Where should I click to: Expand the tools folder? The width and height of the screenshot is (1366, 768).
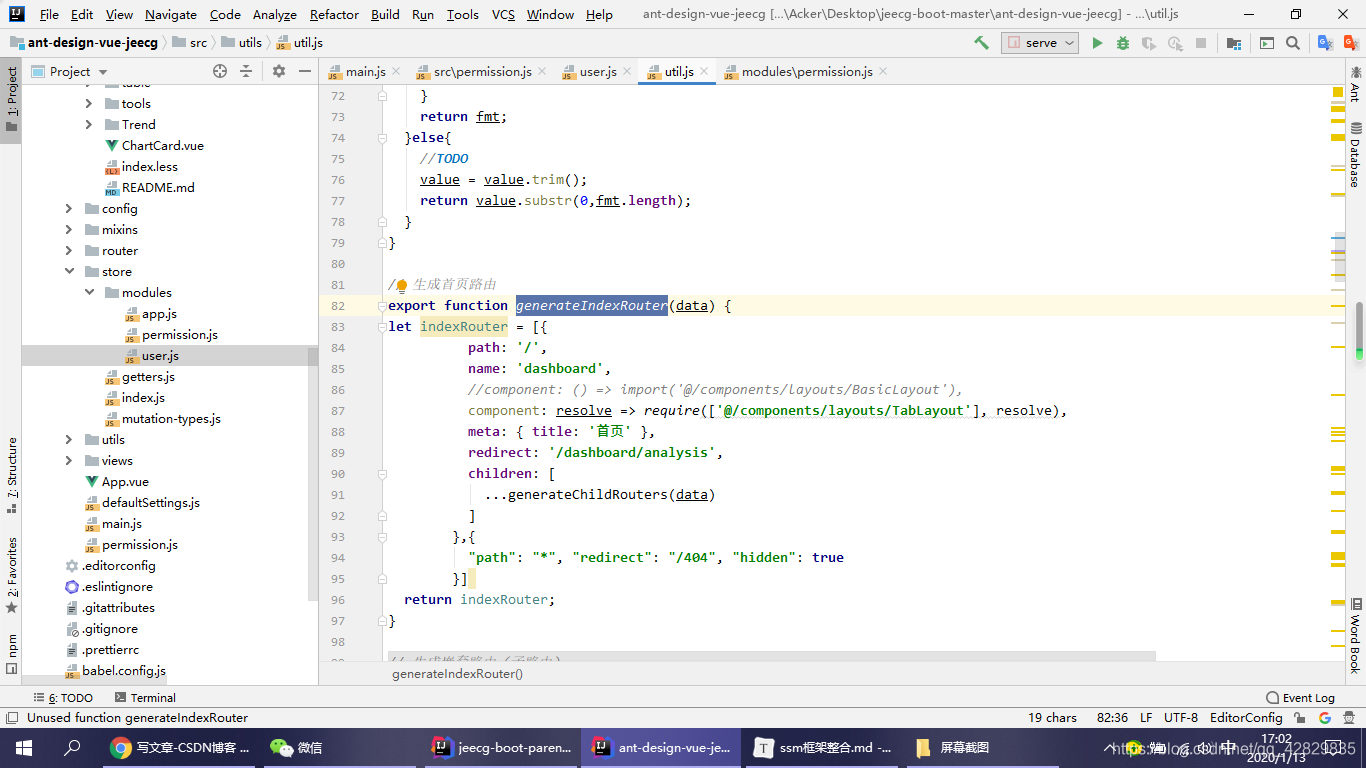point(89,103)
